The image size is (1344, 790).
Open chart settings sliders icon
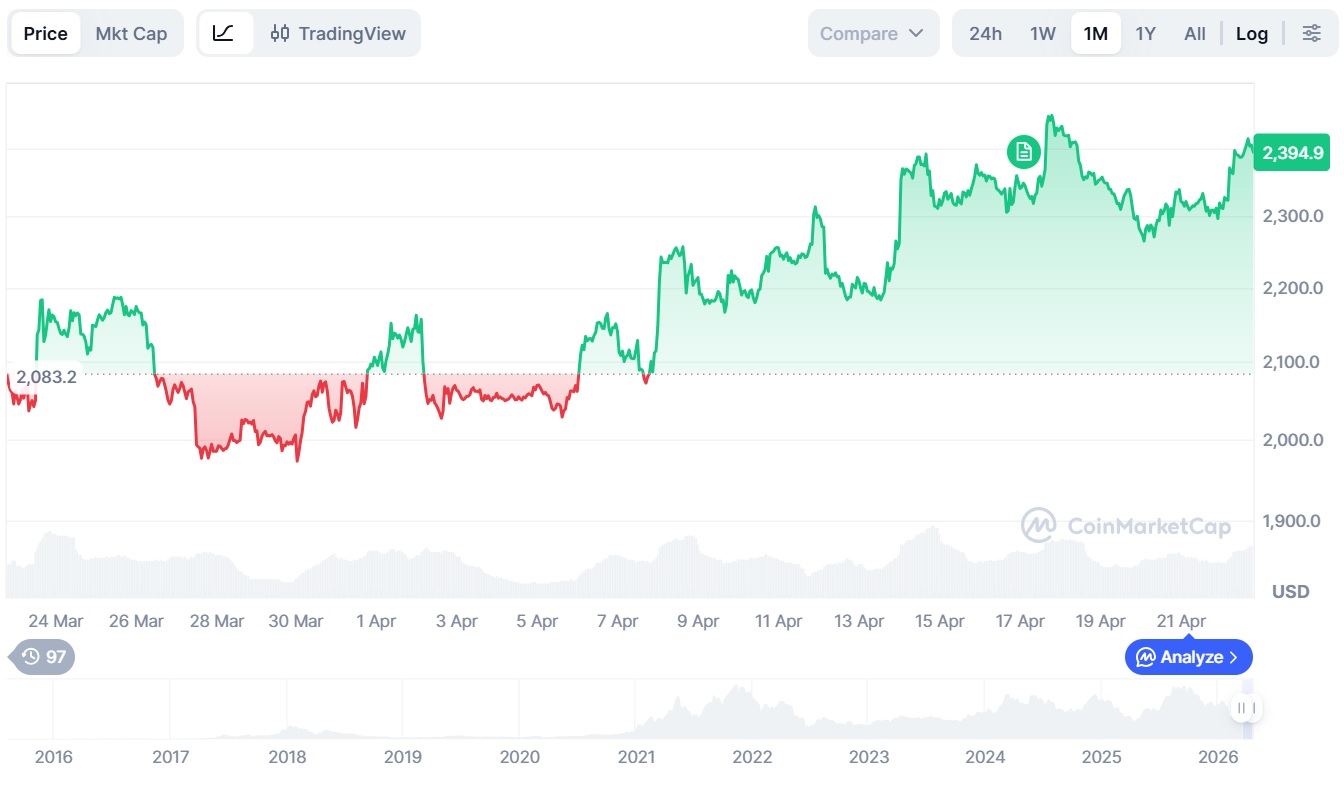tap(1311, 33)
